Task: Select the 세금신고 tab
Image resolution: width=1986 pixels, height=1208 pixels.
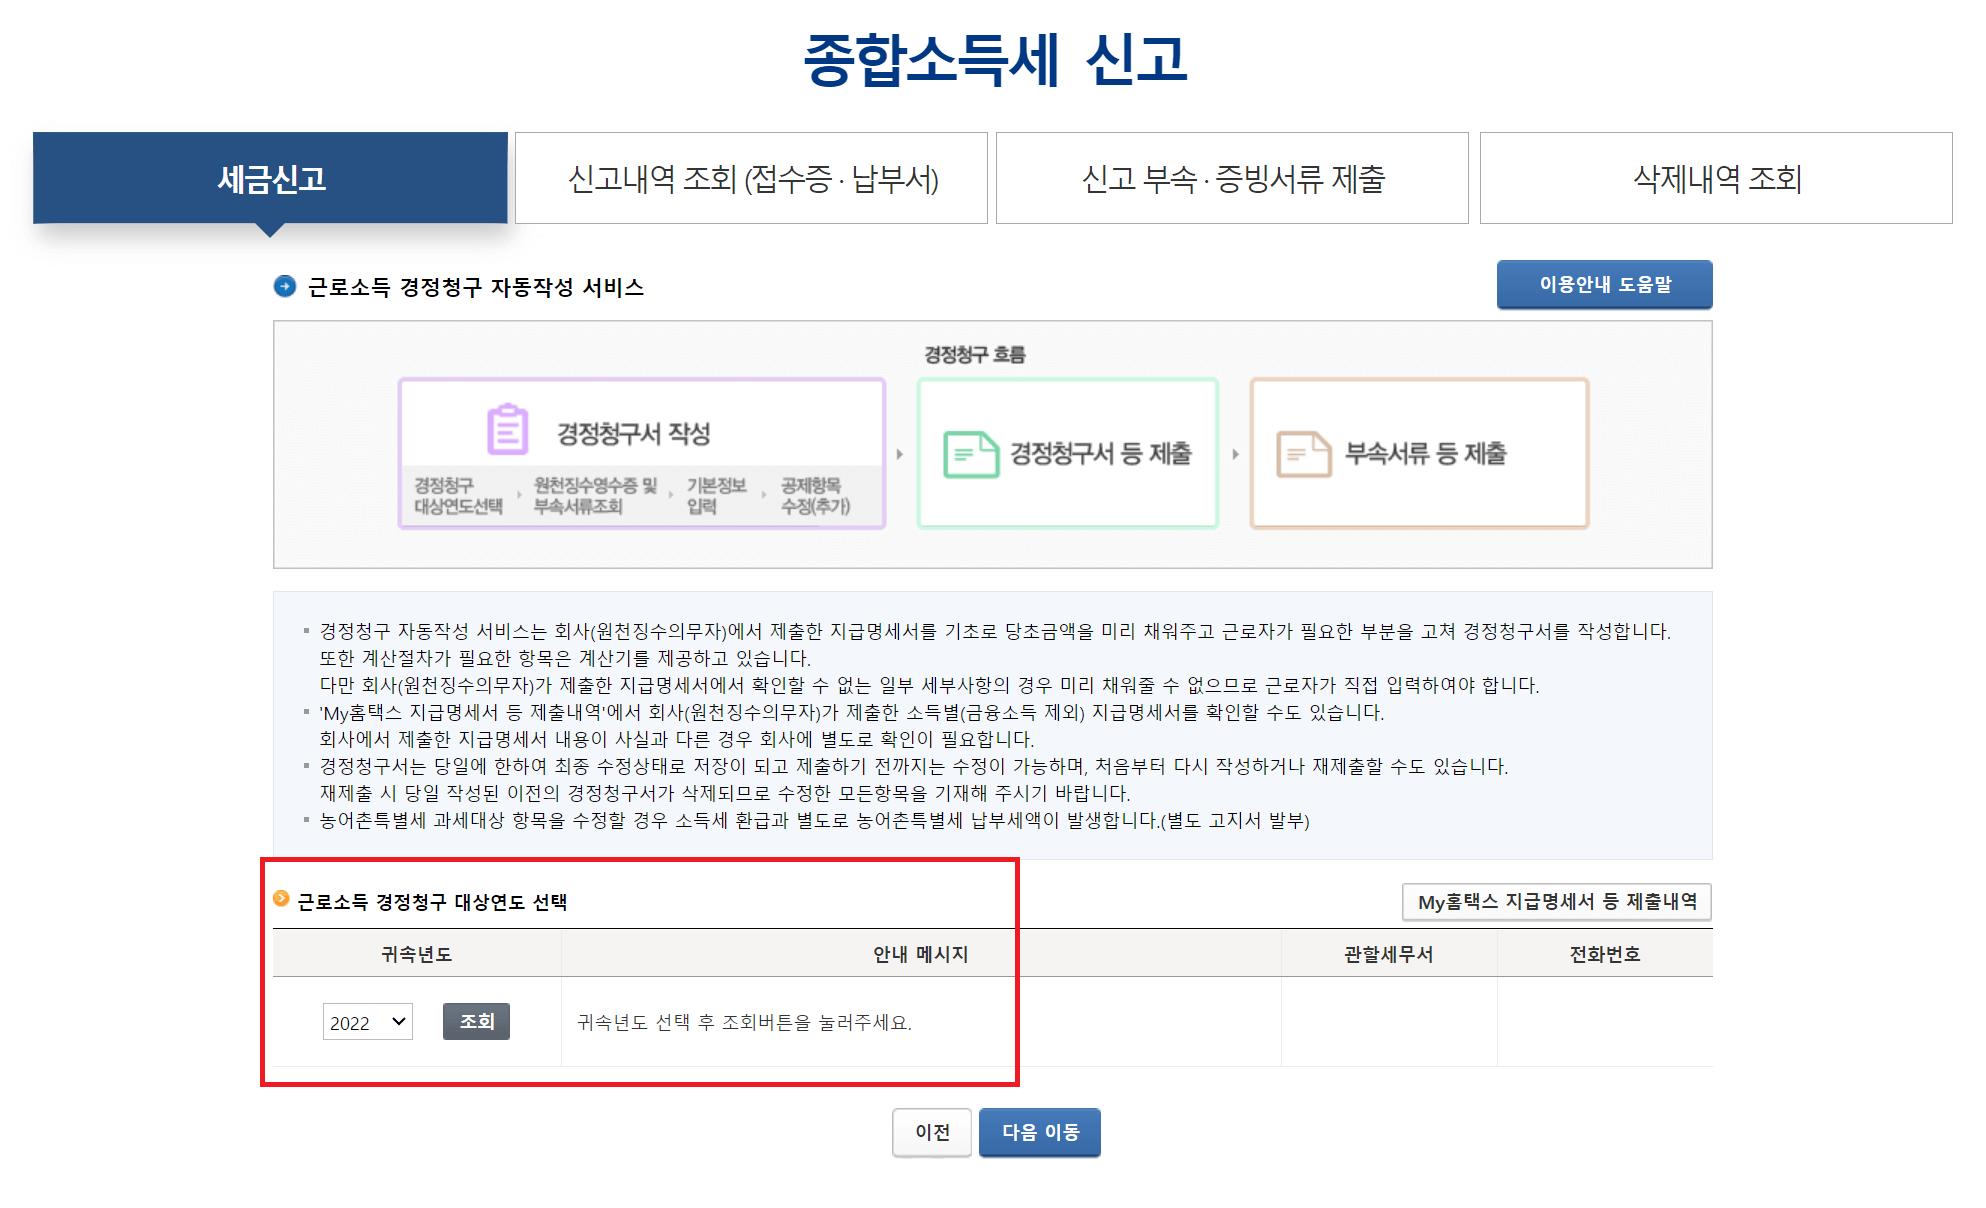Action: (271, 179)
